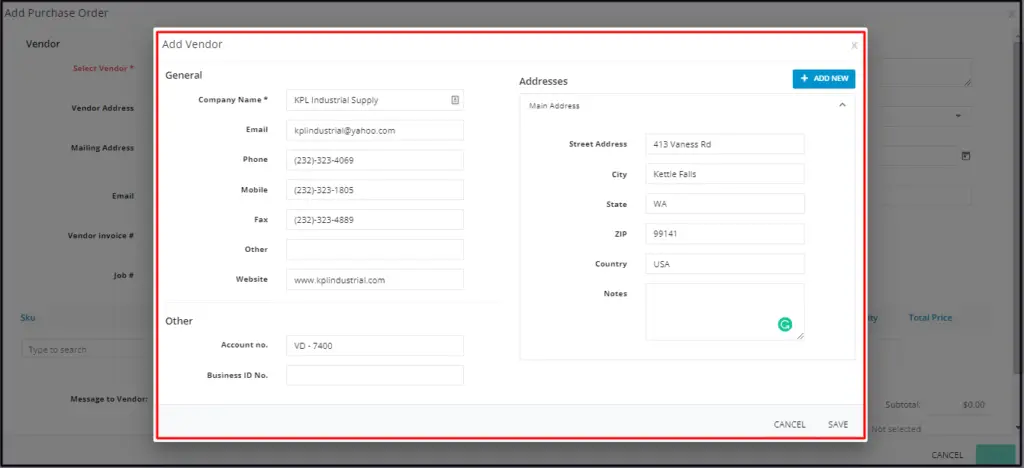The image size is (1024, 468).
Task: Click the Country field USA
Action: pyautogui.click(x=725, y=264)
